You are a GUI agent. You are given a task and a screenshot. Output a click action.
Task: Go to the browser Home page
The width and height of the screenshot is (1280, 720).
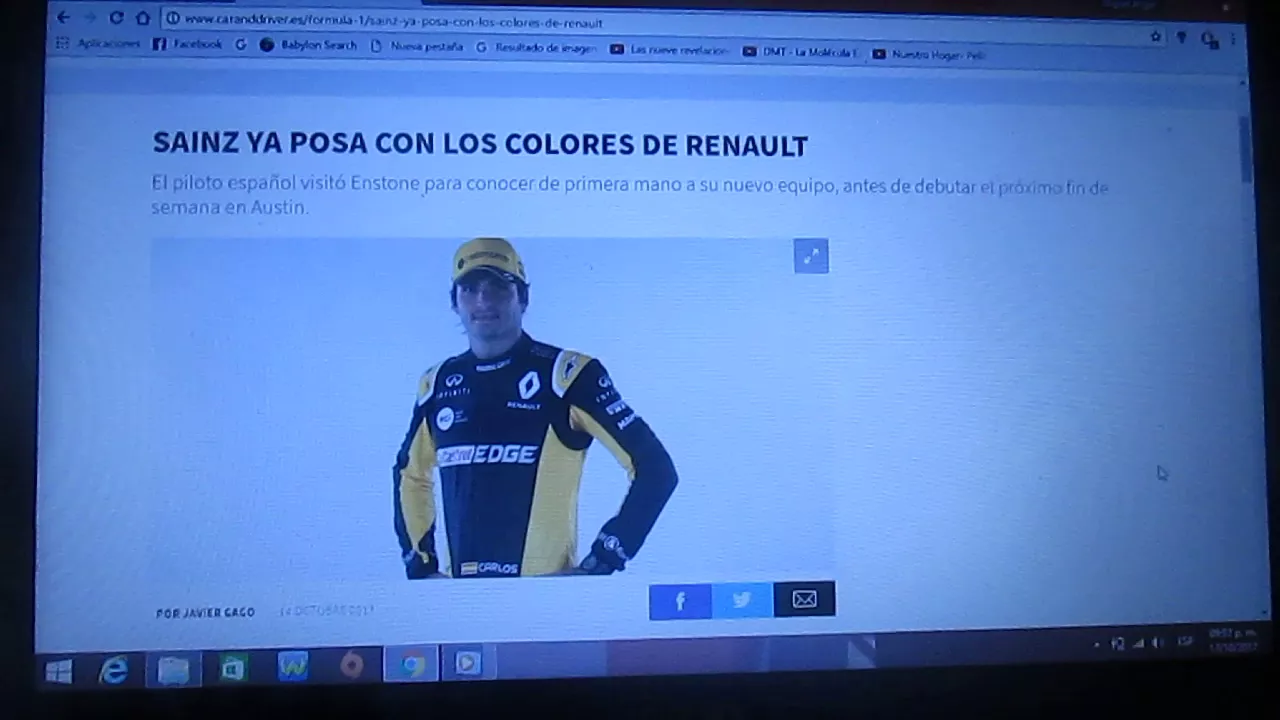pyautogui.click(x=142, y=18)
